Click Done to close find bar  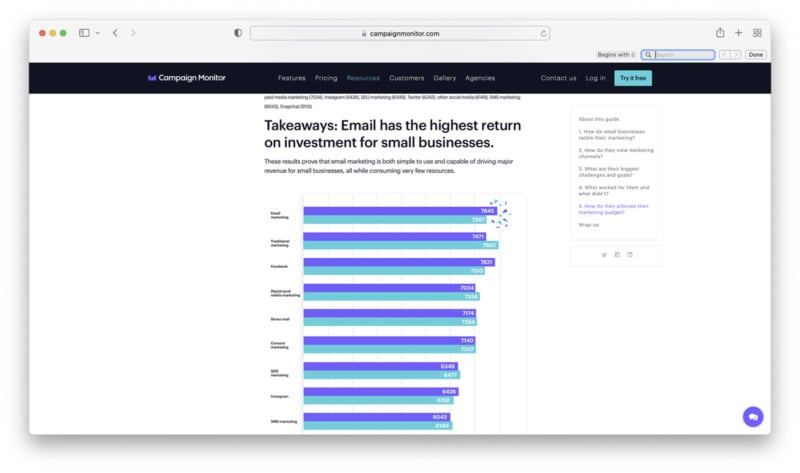[x=756, y=55]
